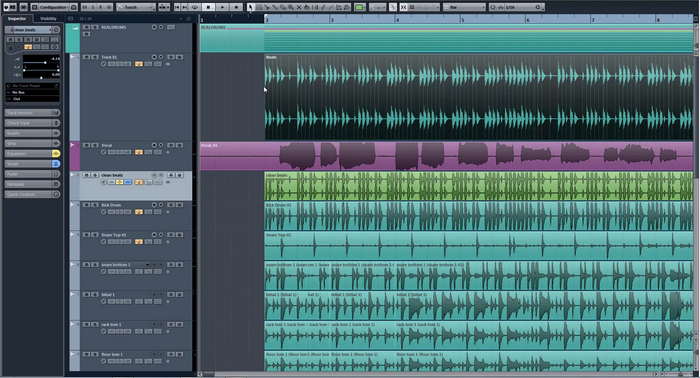
Task: Toggle the Cycle loop button
Action: pos(195,7)
